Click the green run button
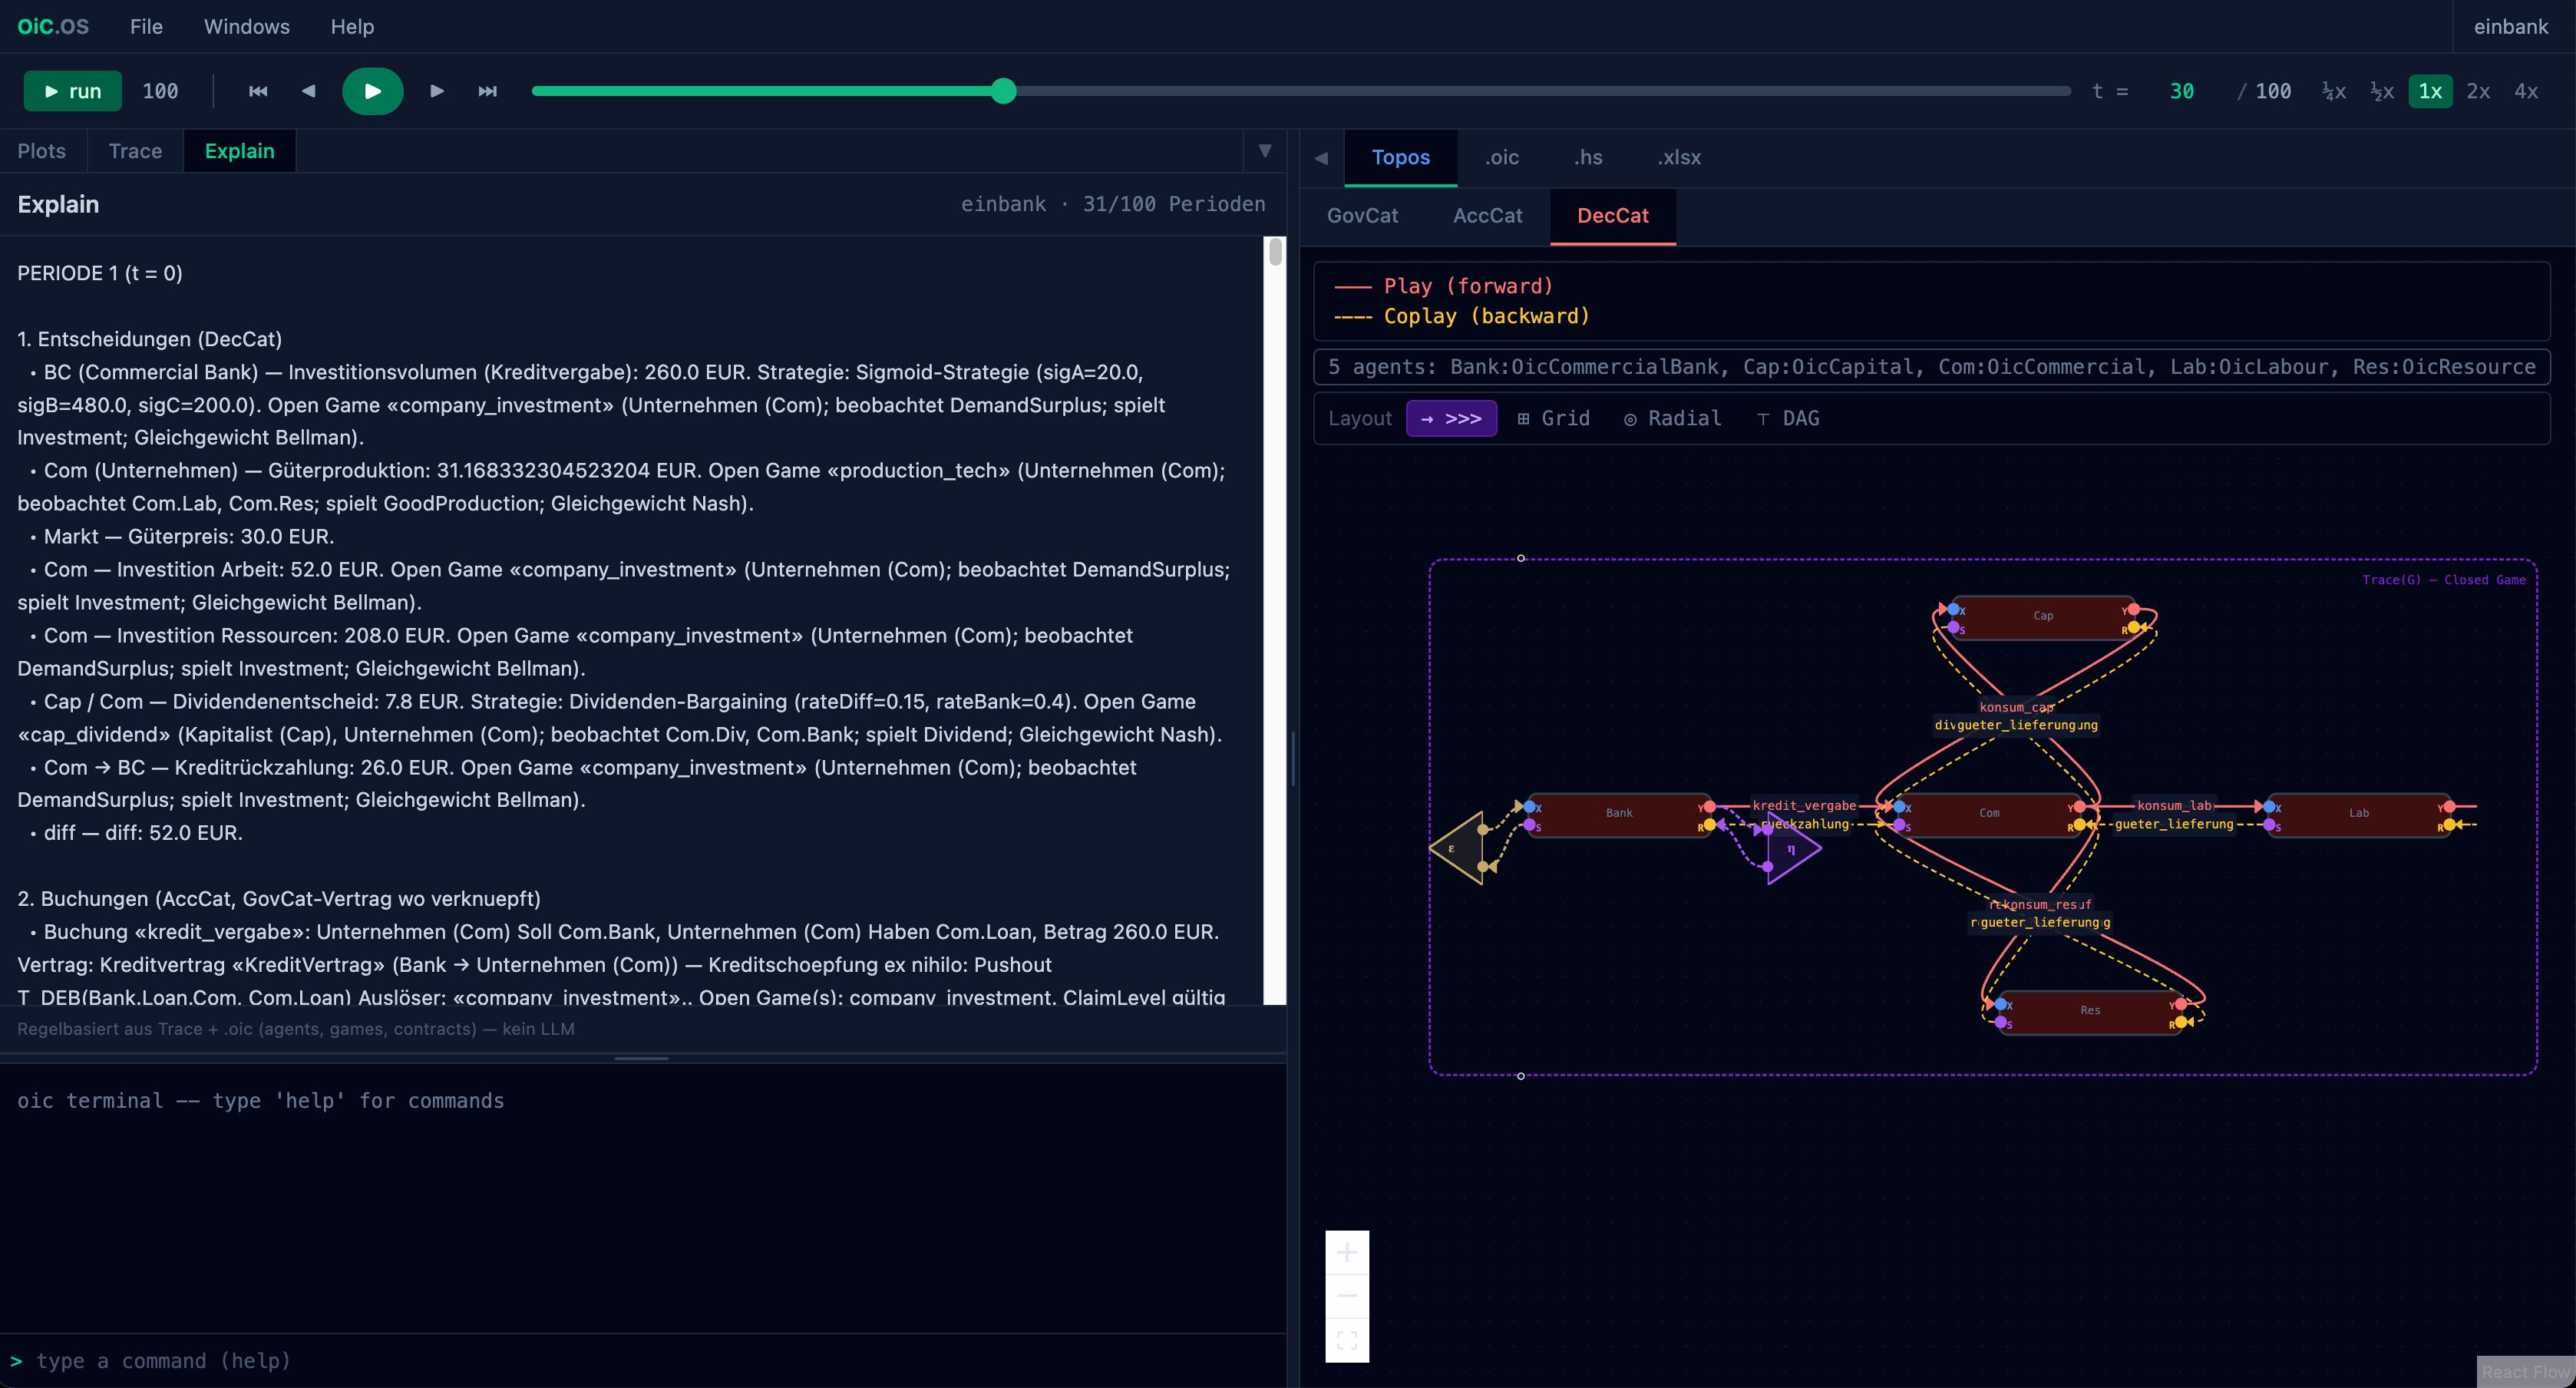2576x1388 pixels. (72, 91)
